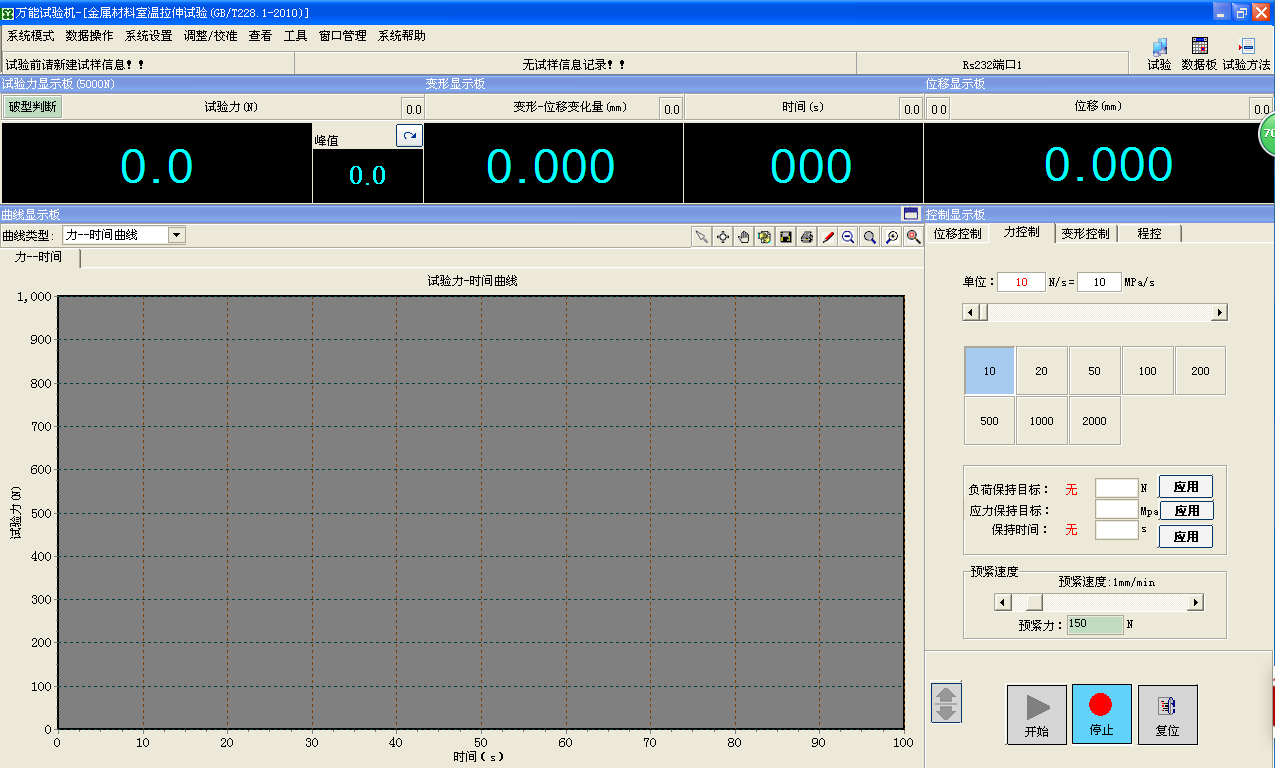The image size is (1275, 768).
Task: Click the 预紧力 input field
Action: tap(1094, 624)
